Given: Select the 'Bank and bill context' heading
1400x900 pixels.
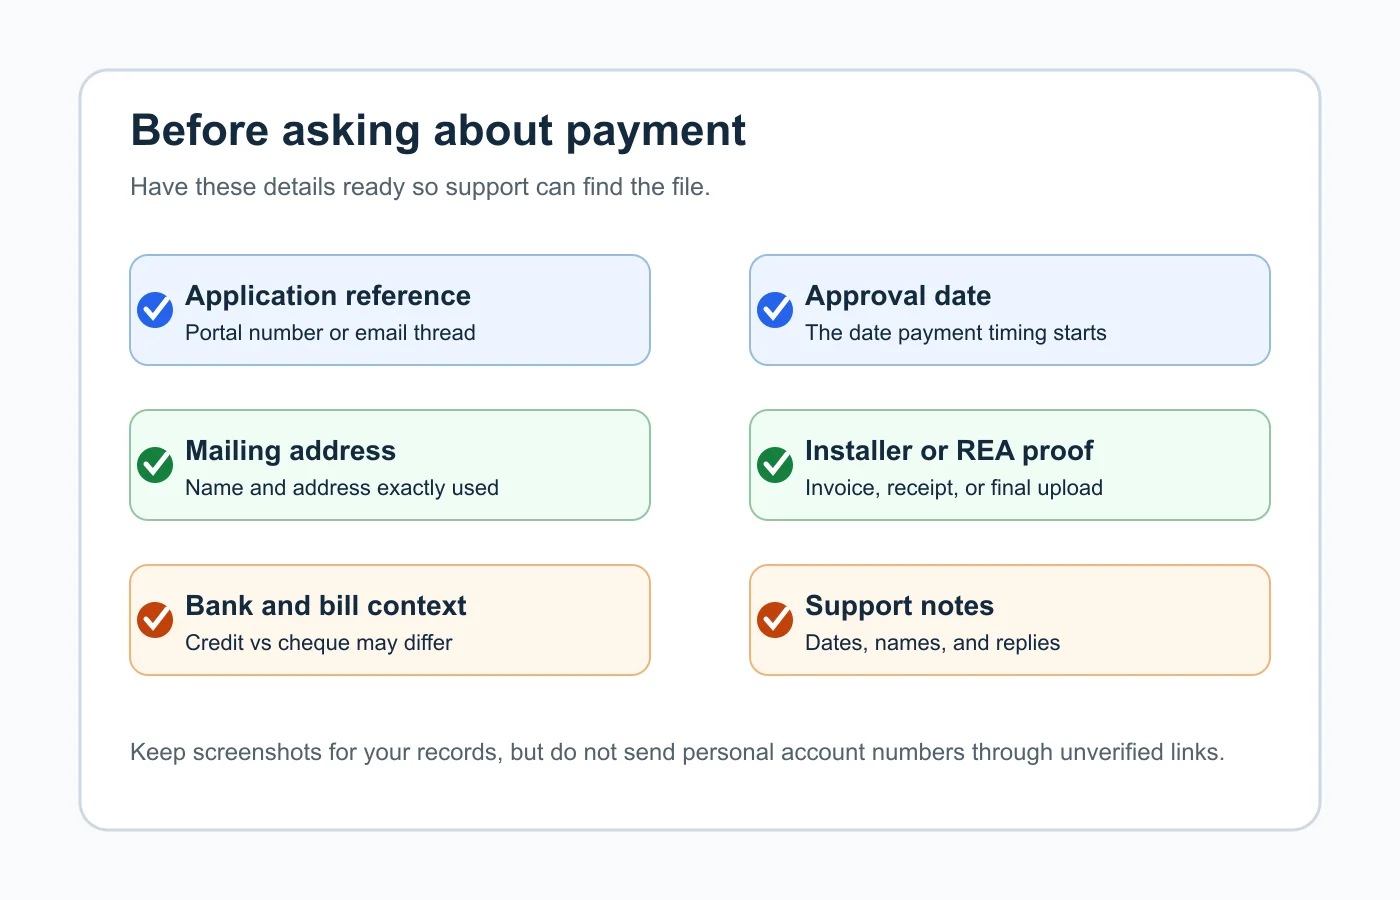Looking at the screenshot, I should click(x=326, y=606).
